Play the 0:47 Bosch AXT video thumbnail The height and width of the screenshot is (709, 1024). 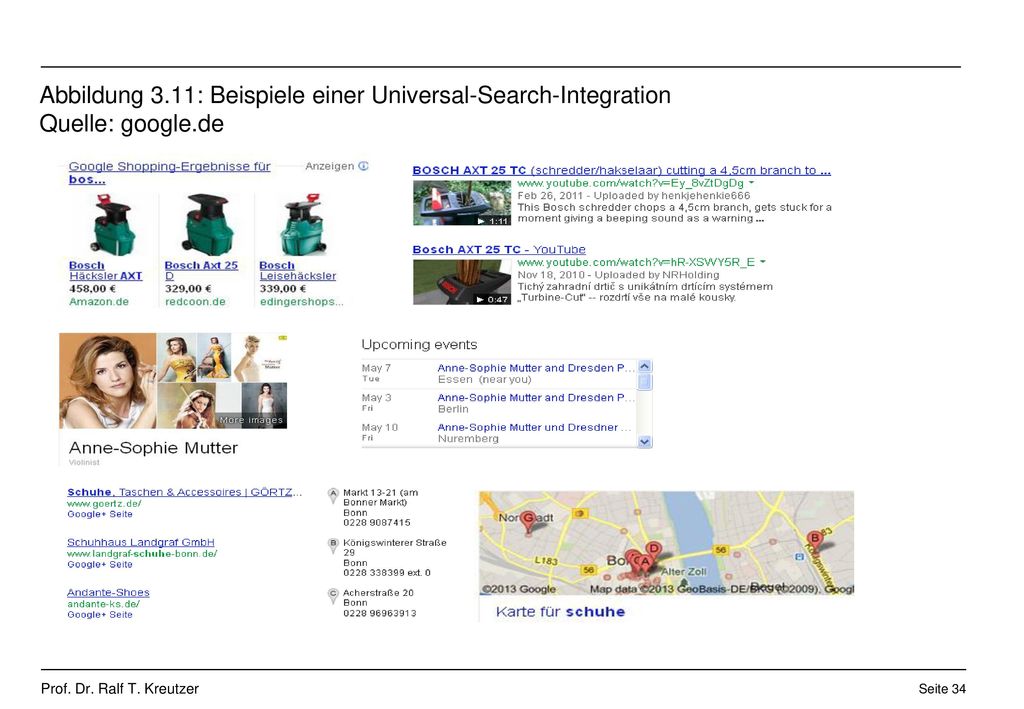(x=462, y=282)
